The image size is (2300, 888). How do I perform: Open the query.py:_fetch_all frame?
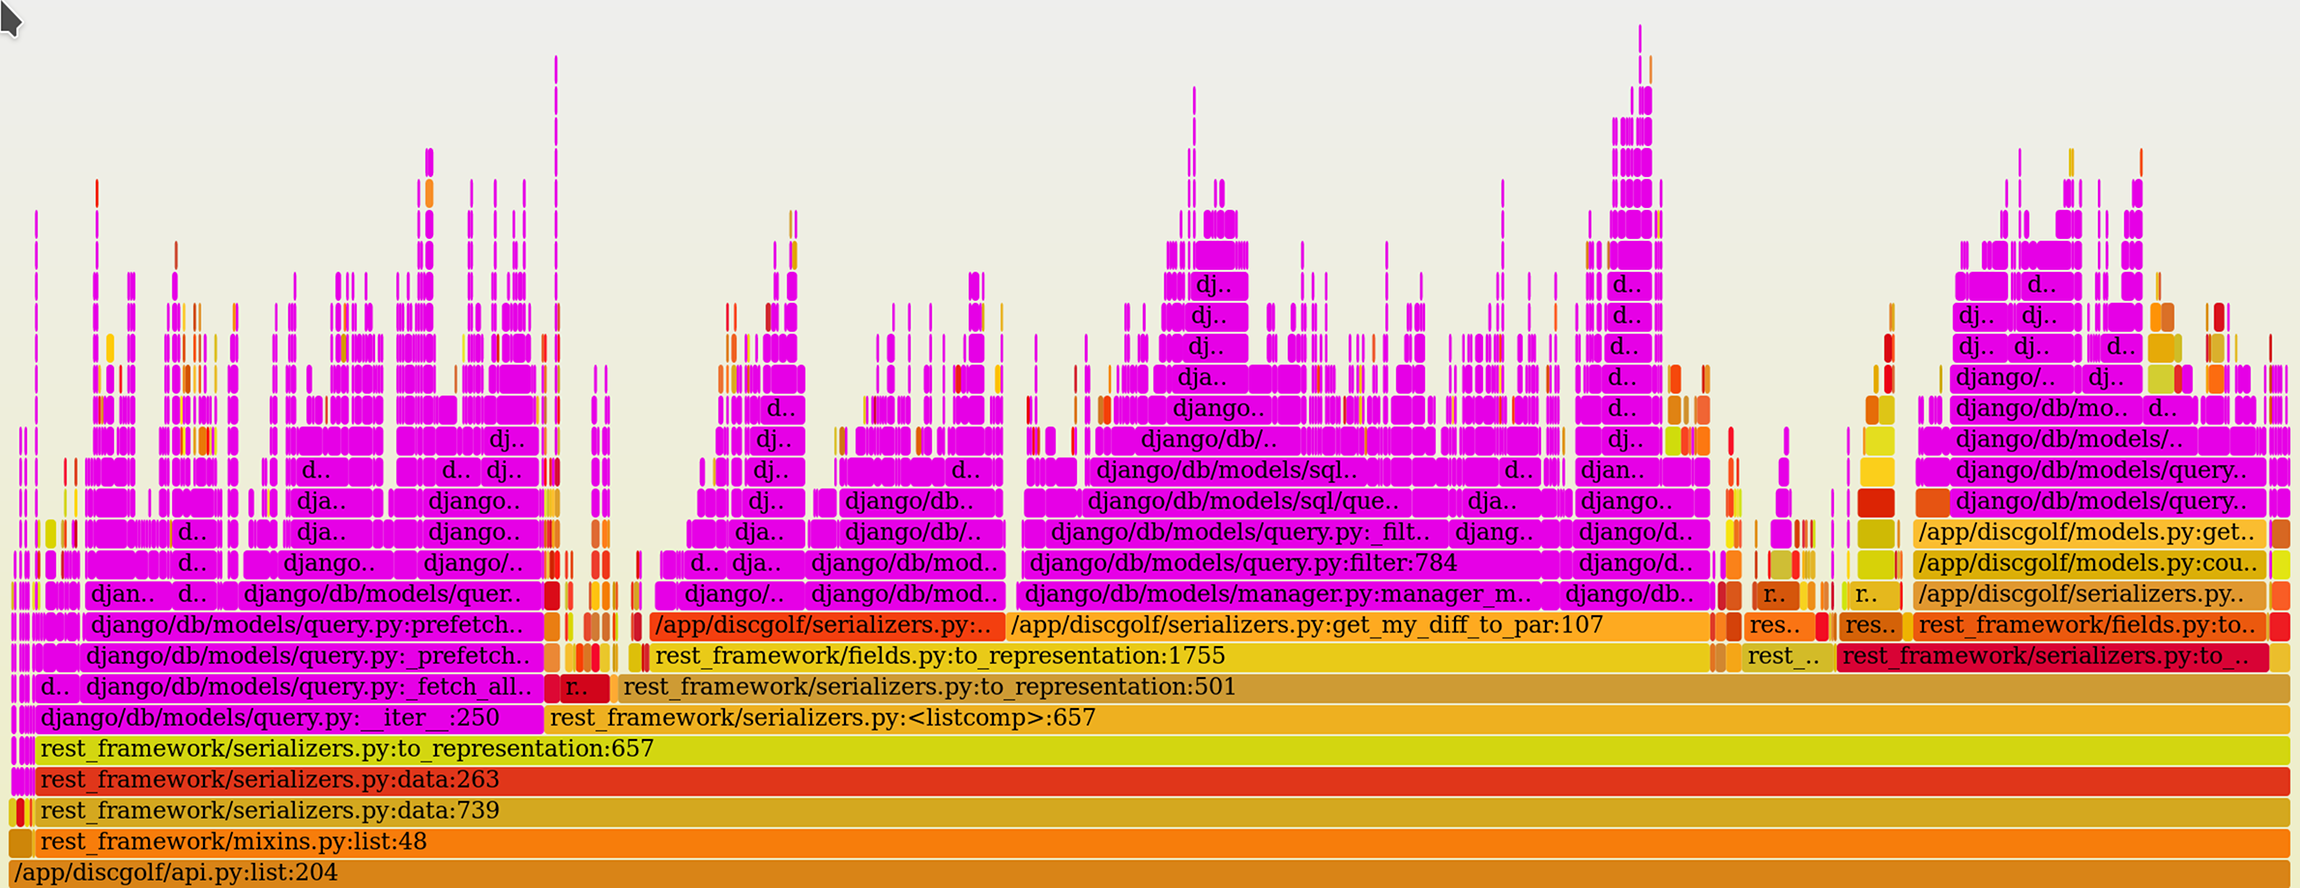(312, 687)
